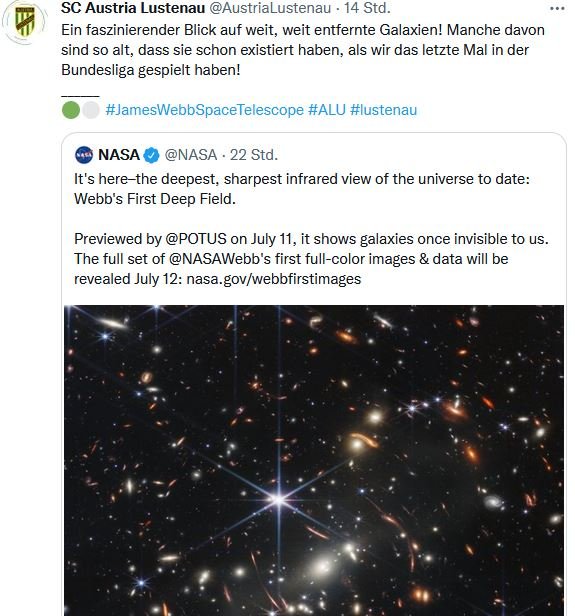Open the @AustriaLustenau handle link
The width and height of the screenshot is (575, 616).
(x=270, y=8)
